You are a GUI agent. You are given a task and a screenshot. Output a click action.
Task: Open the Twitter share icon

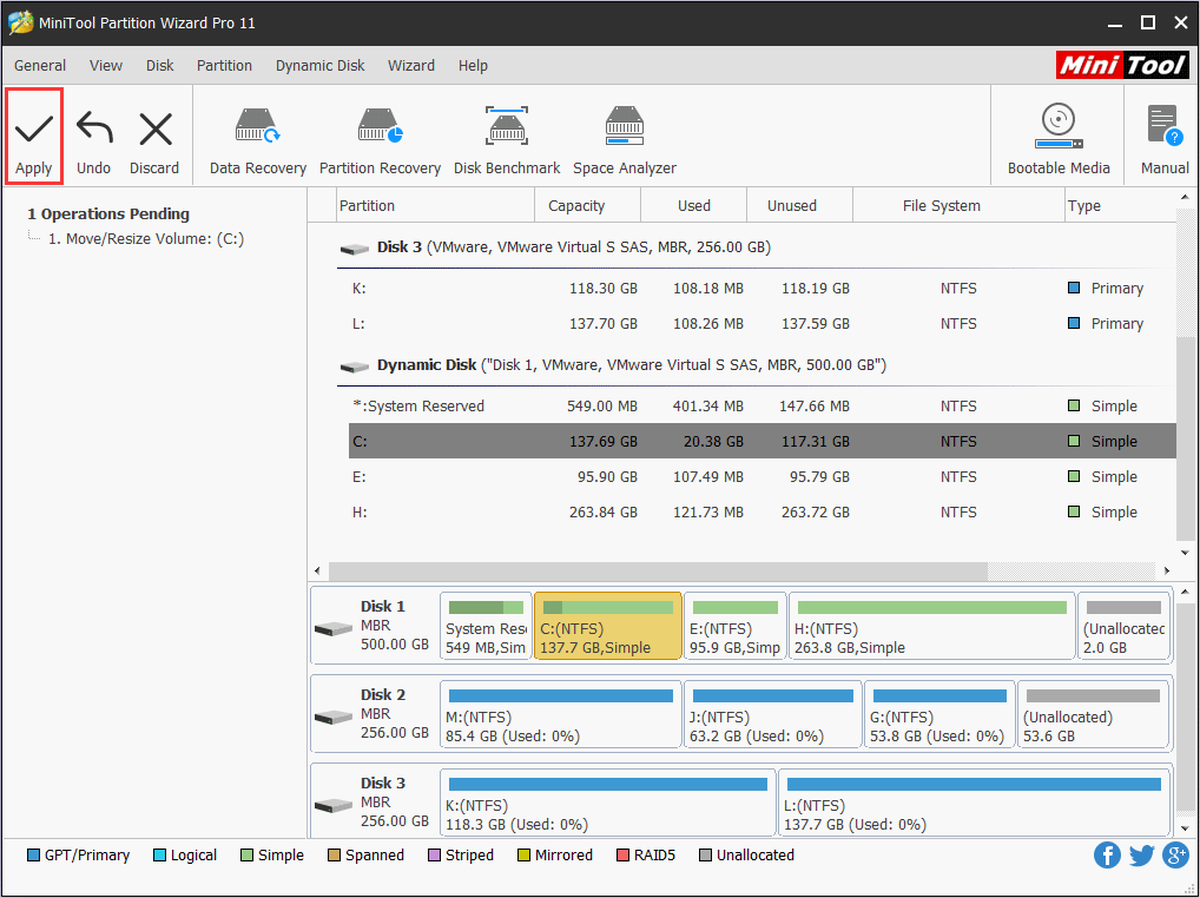[1141, 855]
